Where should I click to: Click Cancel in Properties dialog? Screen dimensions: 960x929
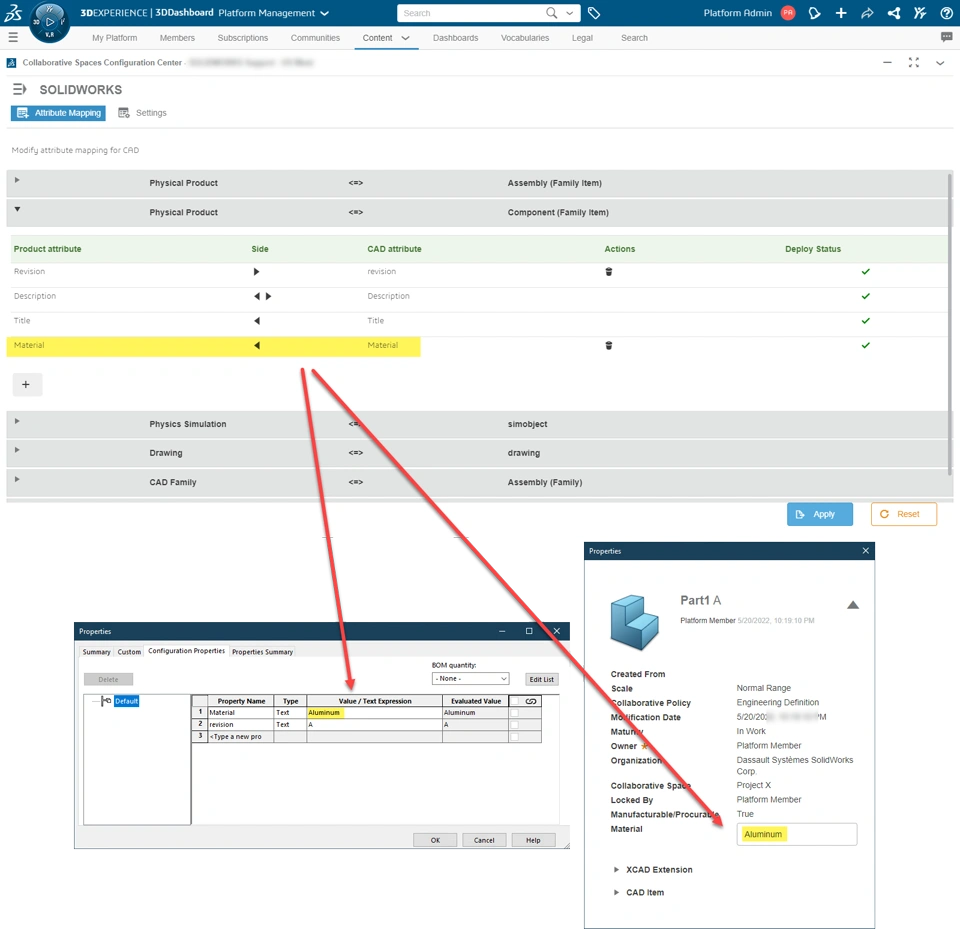coord(484,840)
